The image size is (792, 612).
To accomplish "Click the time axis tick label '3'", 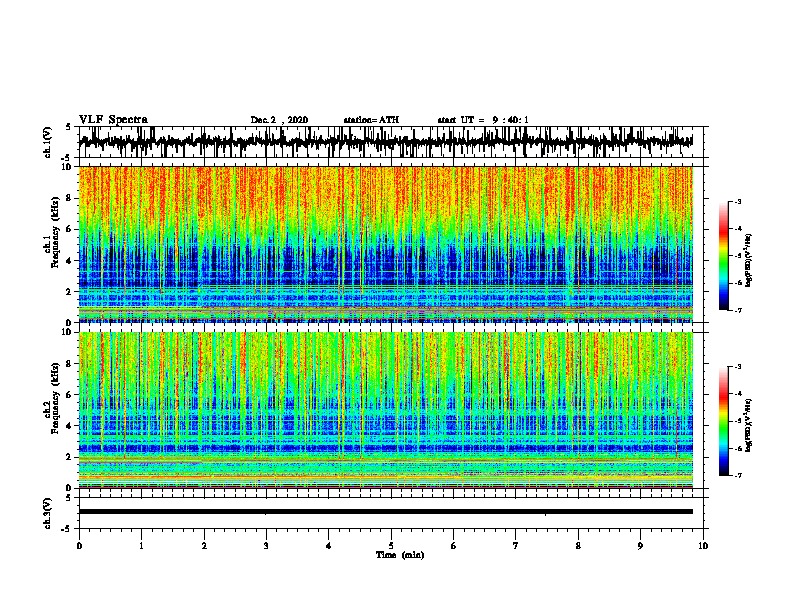I will pyautogui.click(x=266, y=546).
